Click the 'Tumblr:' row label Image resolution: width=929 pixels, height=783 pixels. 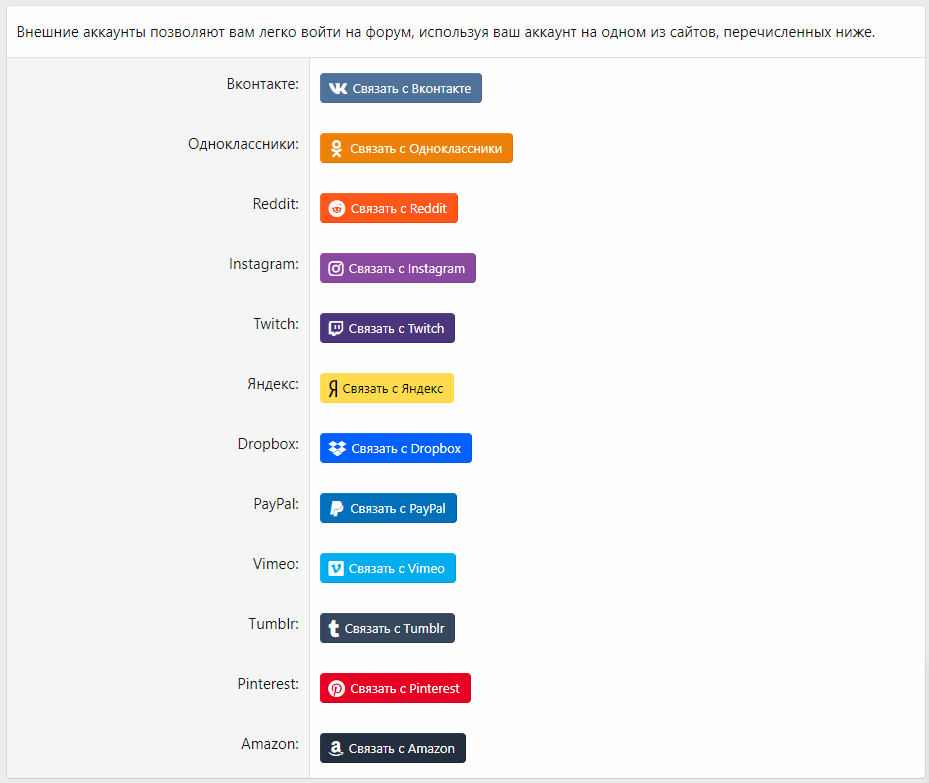point(274,624)
